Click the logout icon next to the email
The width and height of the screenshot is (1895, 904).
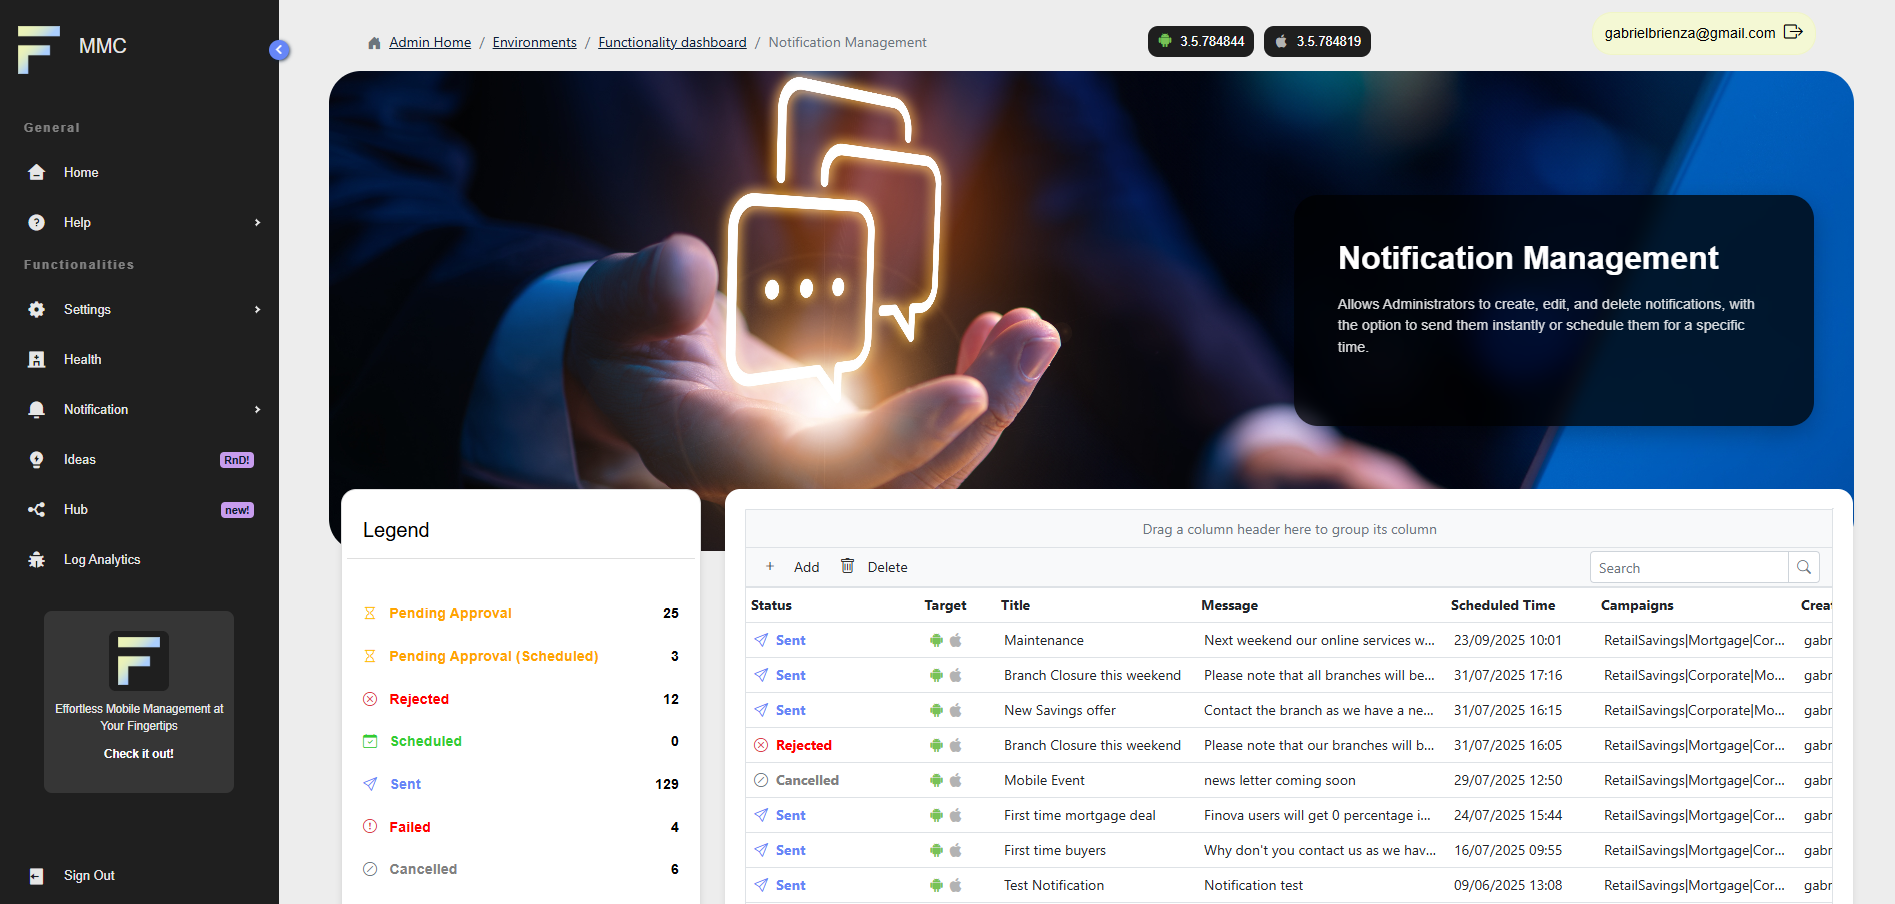[1793, 32]
